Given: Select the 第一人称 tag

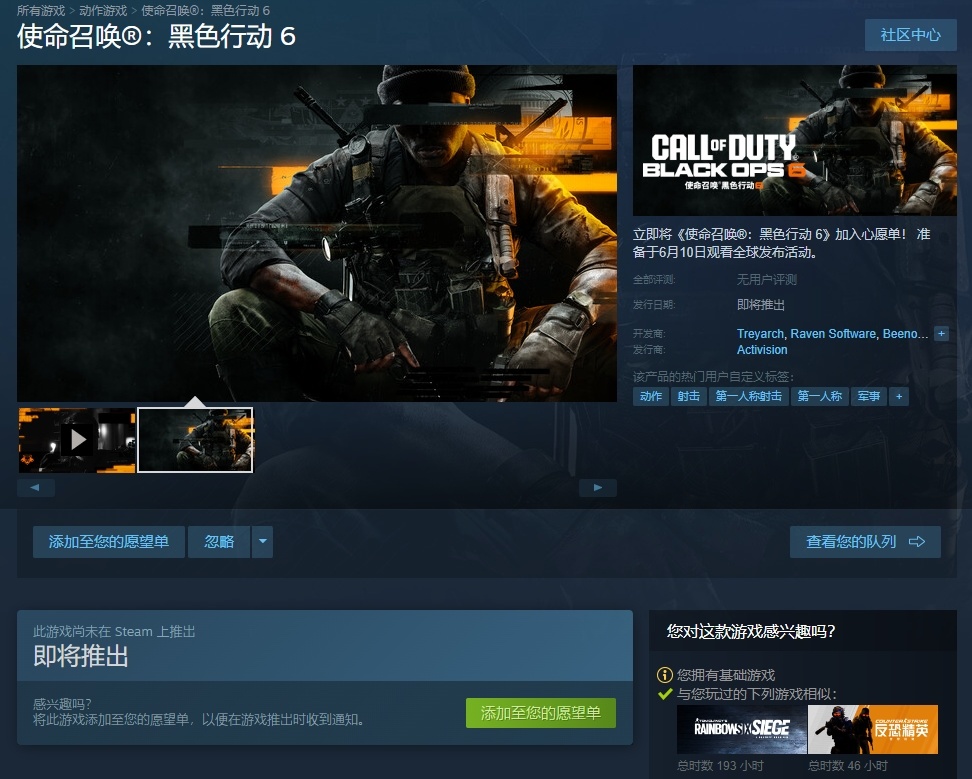Looking at the screenshot, I should click(820, 397).
